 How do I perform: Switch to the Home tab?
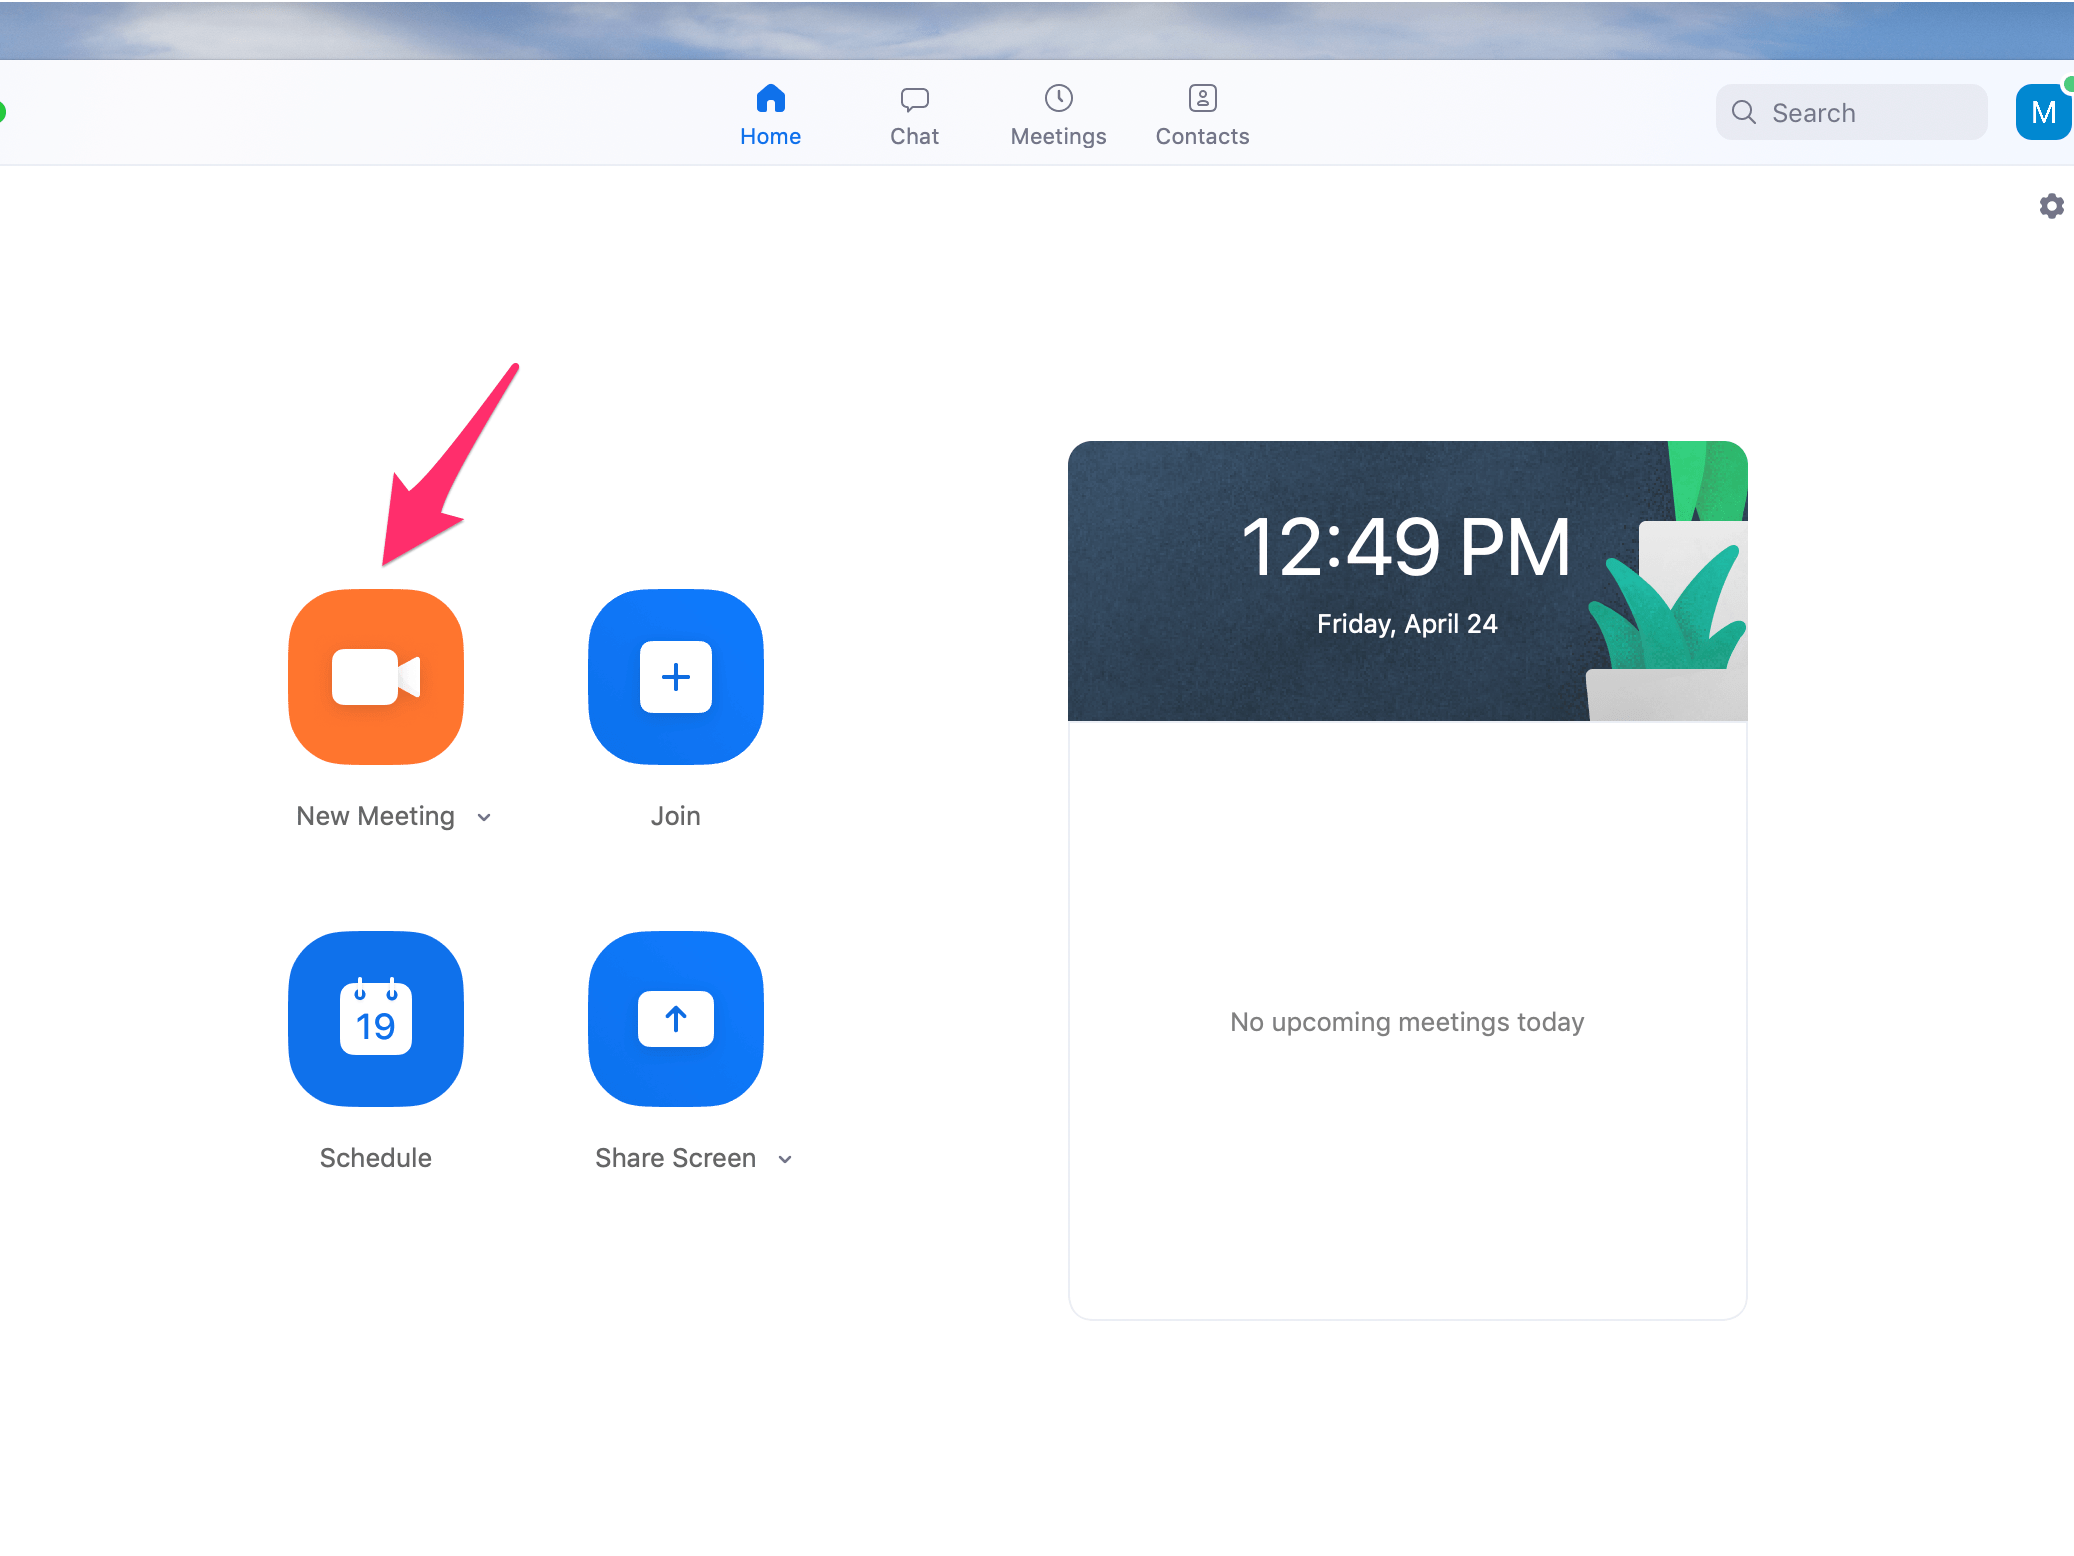pyautogui.click(x=770, y=115)
